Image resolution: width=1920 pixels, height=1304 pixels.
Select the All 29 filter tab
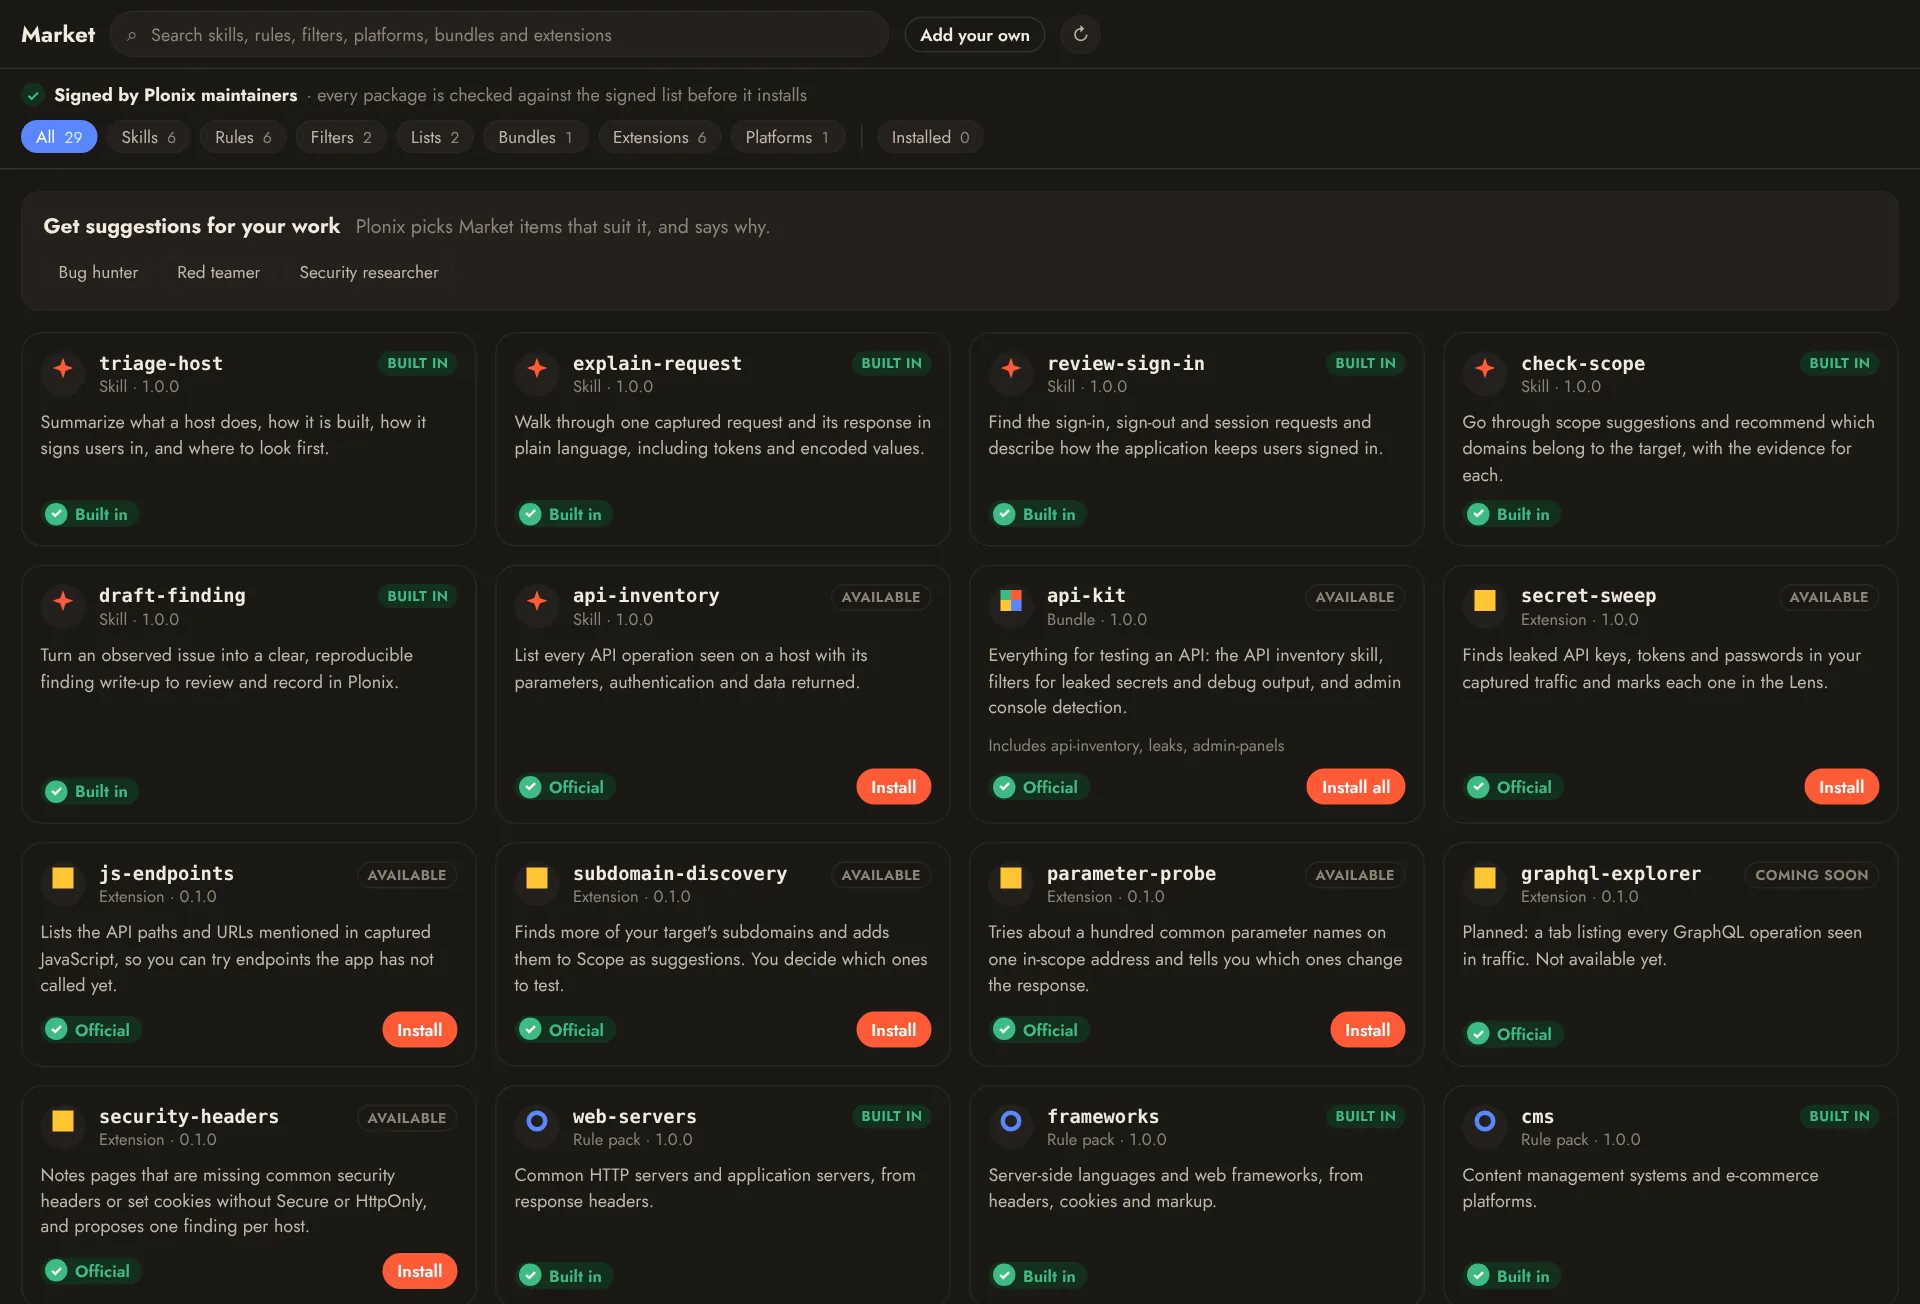tap(59, 137)
